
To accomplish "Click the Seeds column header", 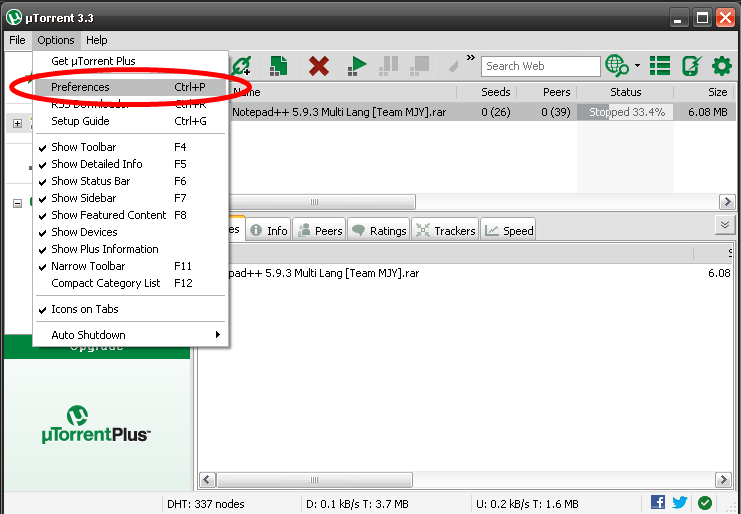I will pyautogui.click(x=487, y=93).
